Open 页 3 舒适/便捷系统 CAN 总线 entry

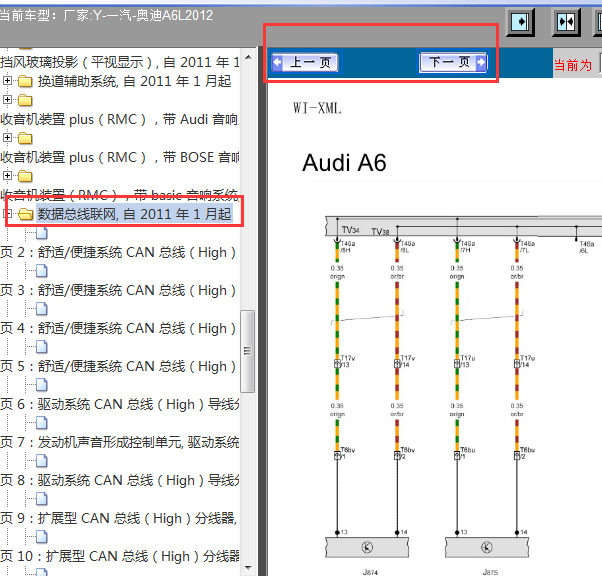pyautogui.click(x=118, y=290)
